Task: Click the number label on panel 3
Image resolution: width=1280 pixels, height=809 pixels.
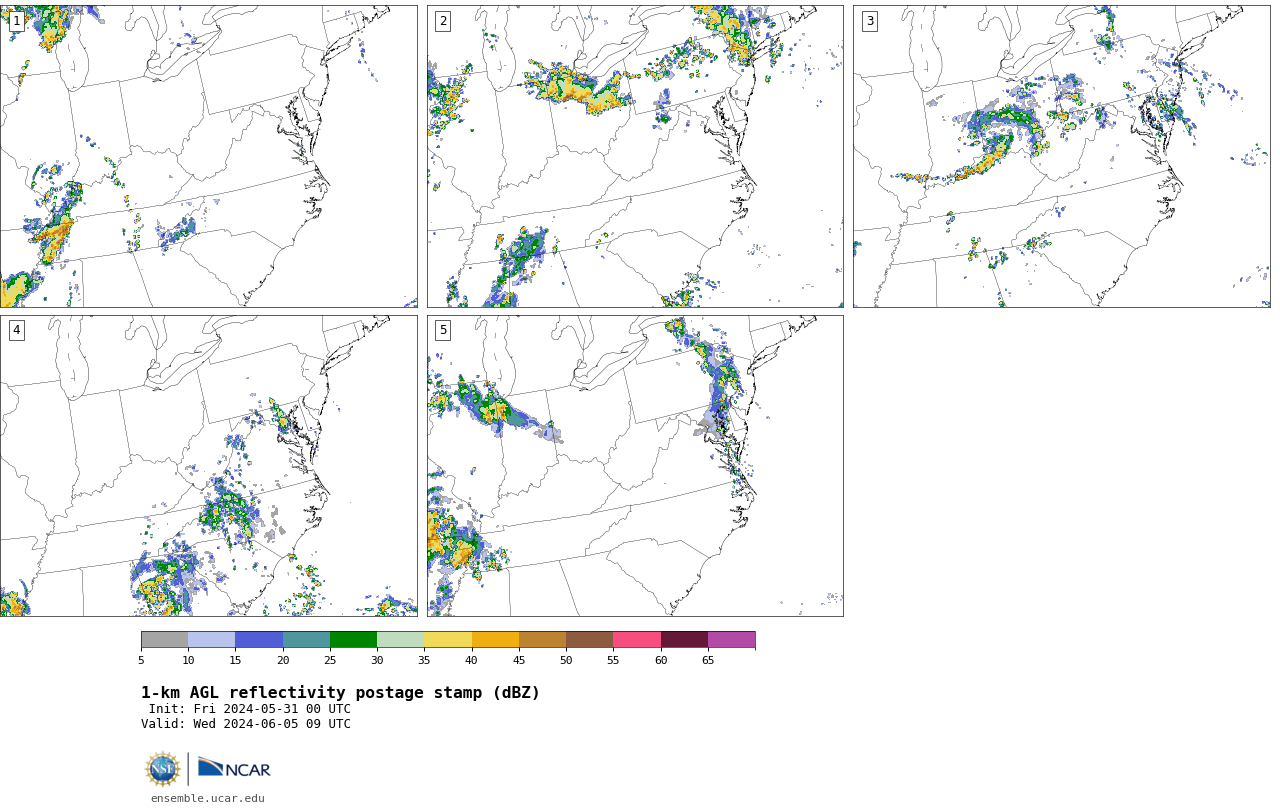Action: pos(869,21)
